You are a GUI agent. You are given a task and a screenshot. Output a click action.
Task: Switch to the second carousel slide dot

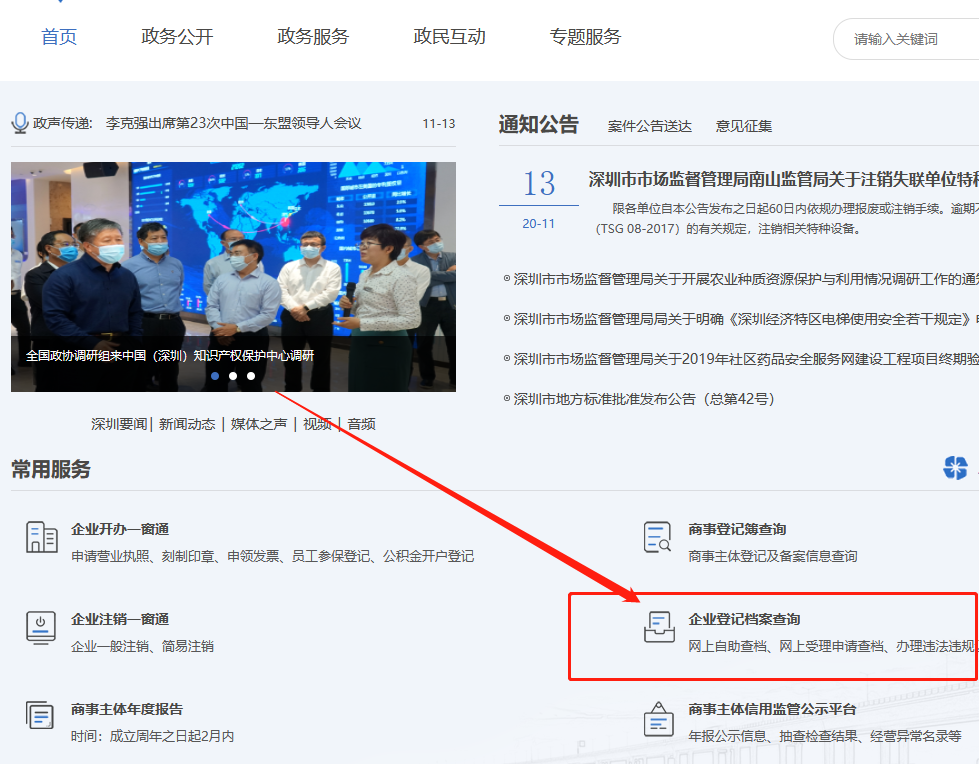click(233, 377)
